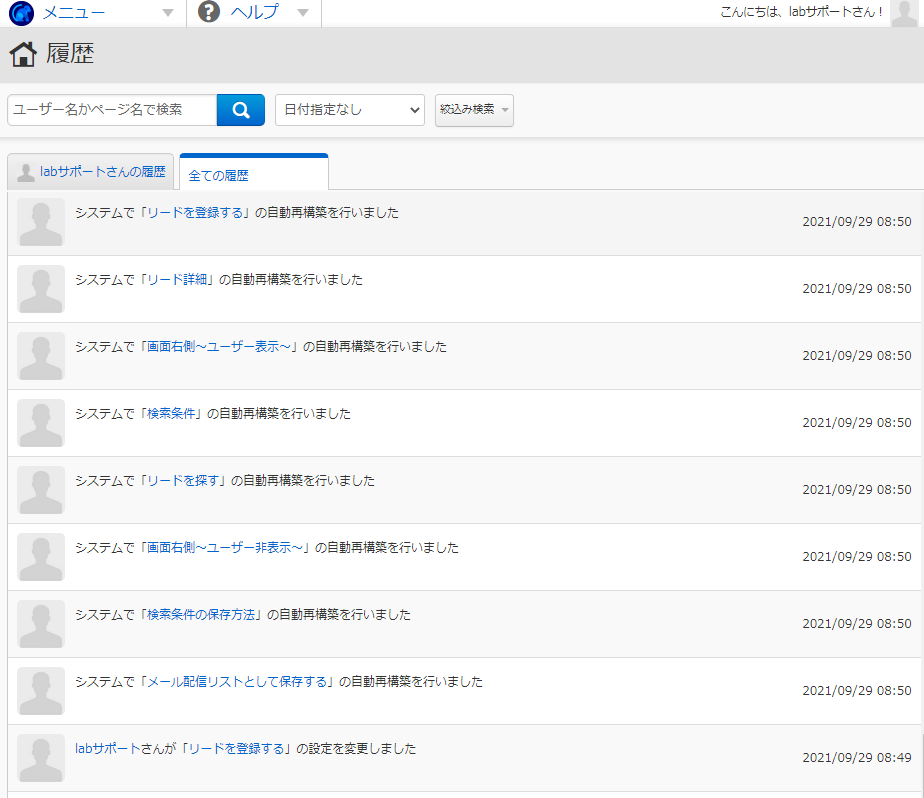
Task: Click the small user icon on labサポート tab
Action: (25, 172)
